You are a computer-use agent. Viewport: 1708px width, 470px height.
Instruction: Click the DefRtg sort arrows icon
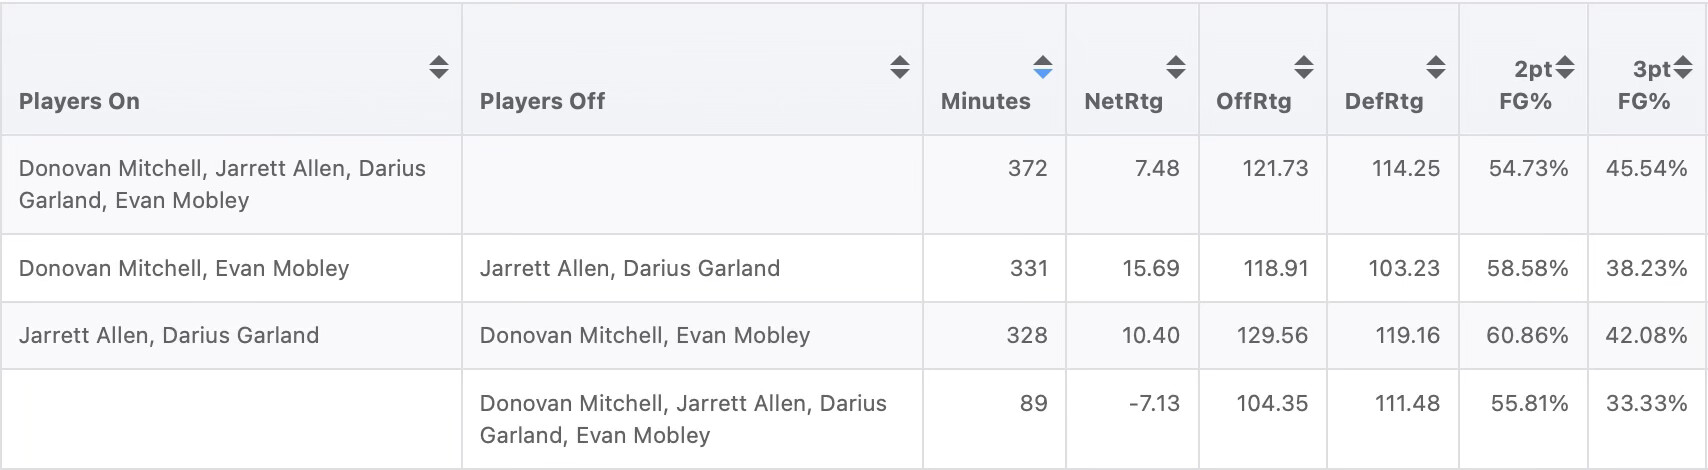pyautogui.click(x=1435, y=67)
